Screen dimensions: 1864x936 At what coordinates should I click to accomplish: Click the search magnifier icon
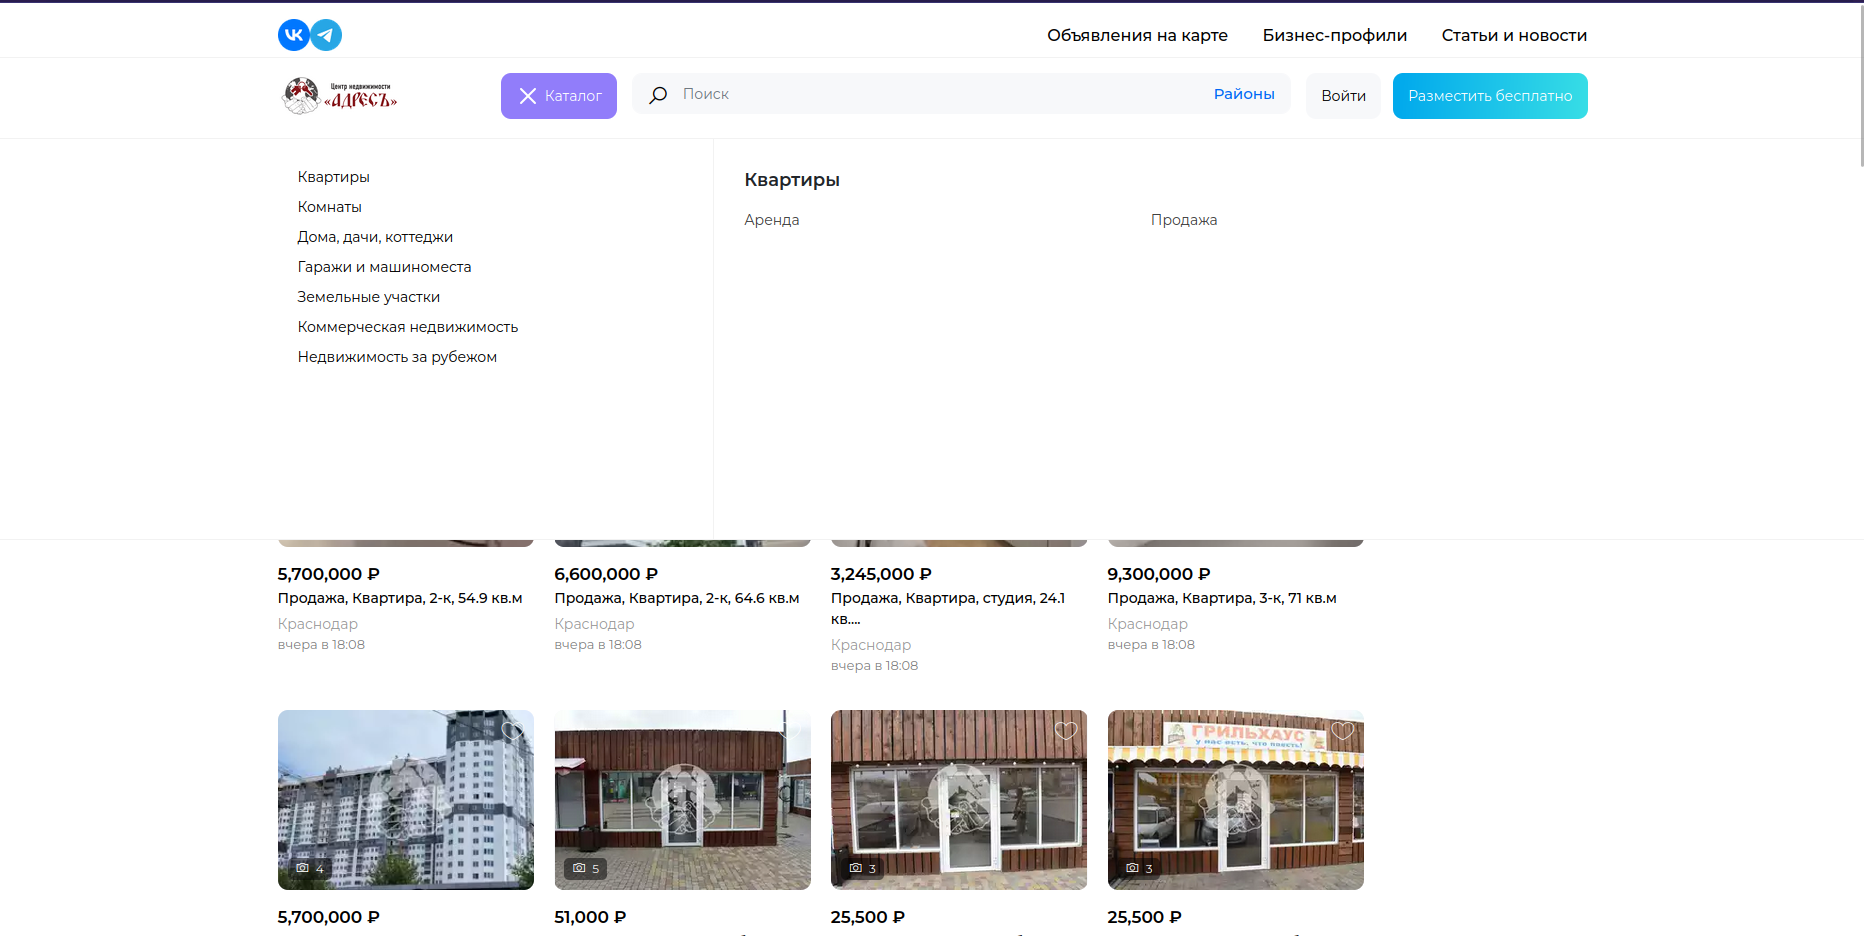[x=658, y=95]
